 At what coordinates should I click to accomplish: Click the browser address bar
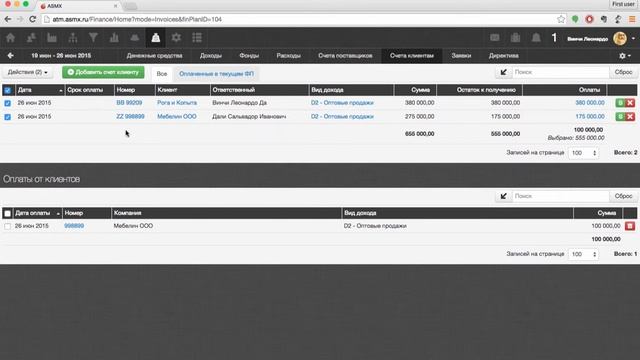(304, 19)
